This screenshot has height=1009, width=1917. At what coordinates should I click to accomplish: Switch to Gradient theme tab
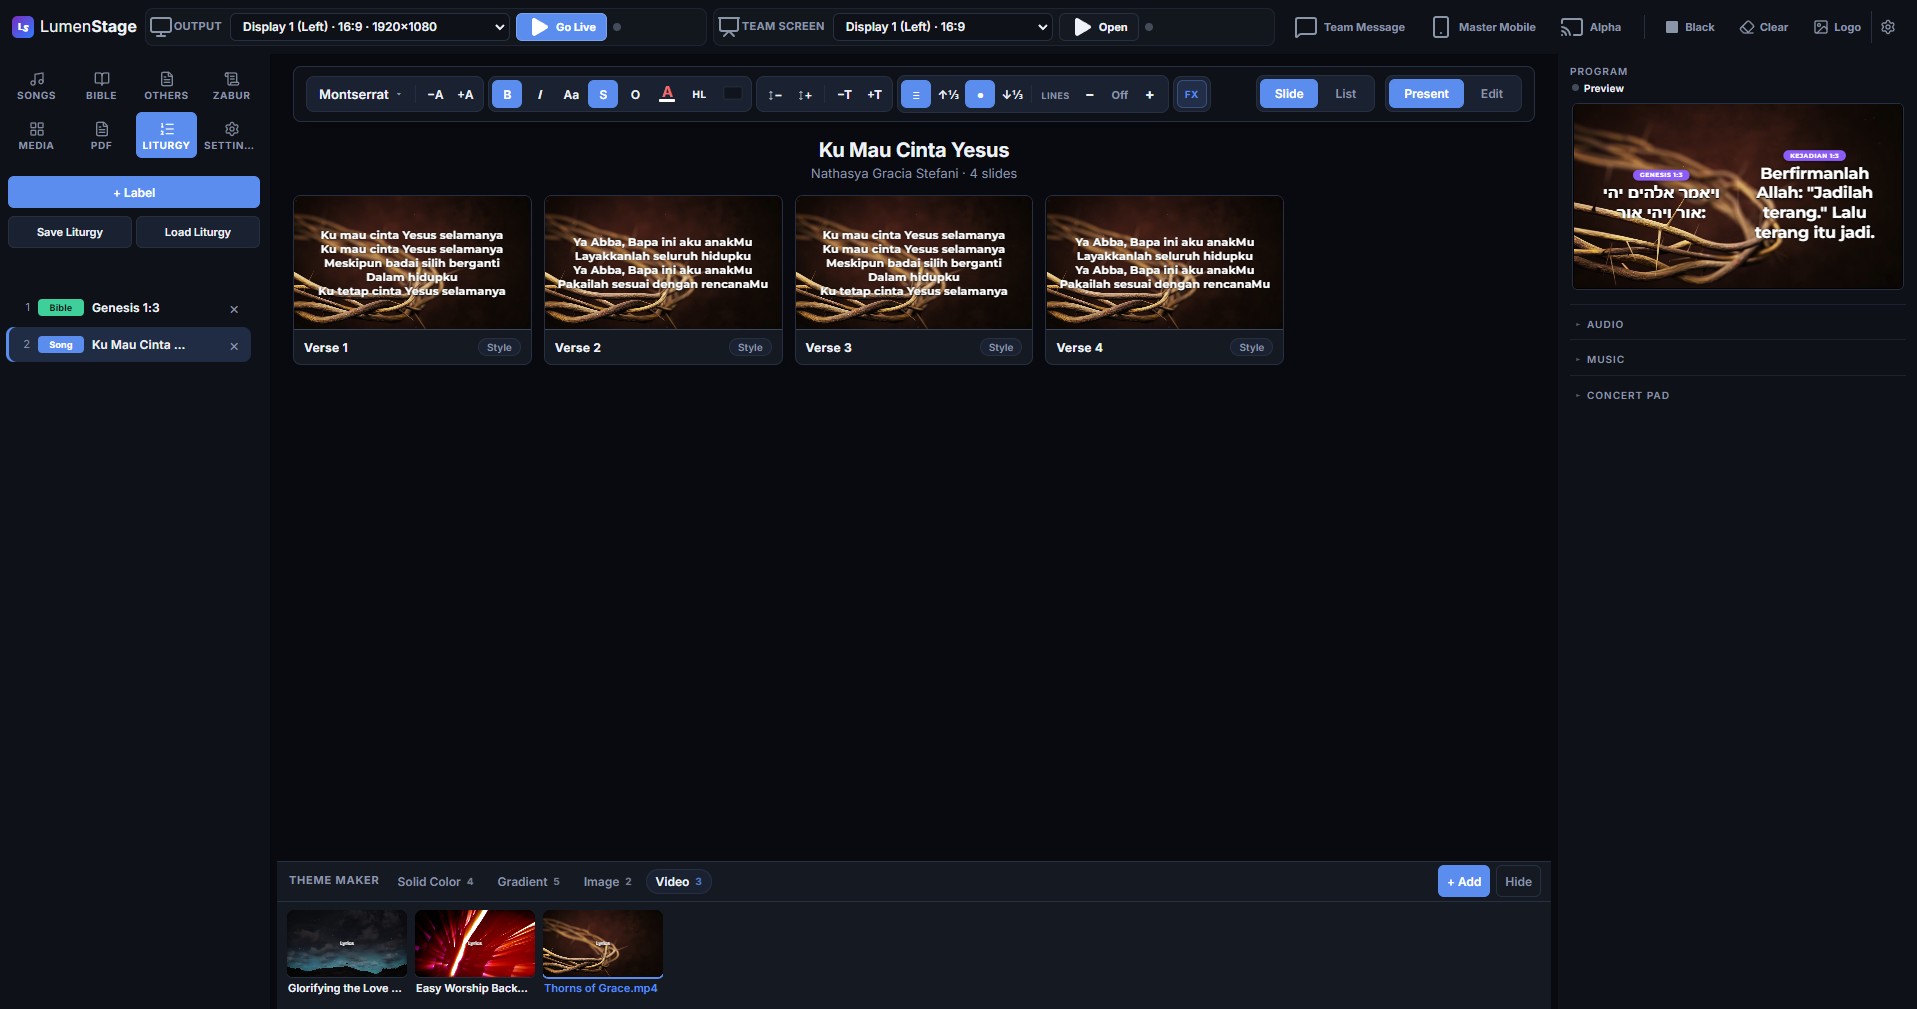coord(528,881)
